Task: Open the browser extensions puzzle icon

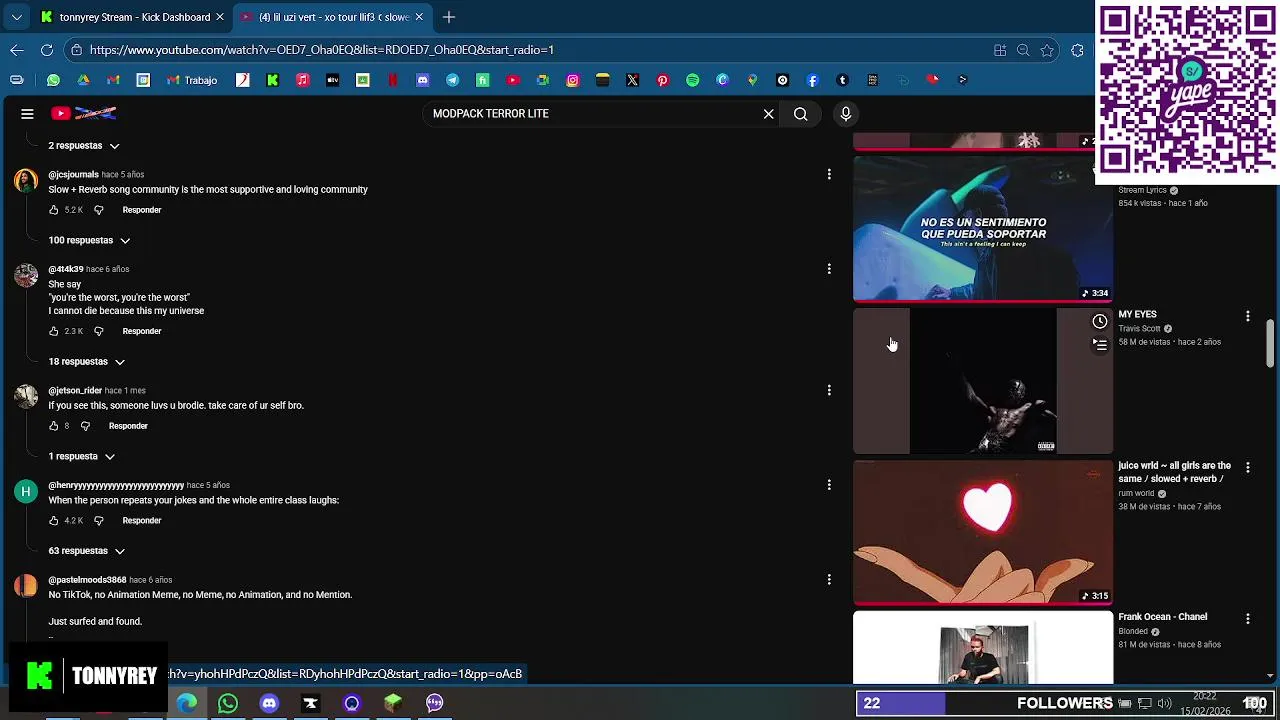Action: click(x=1077, y=50)
